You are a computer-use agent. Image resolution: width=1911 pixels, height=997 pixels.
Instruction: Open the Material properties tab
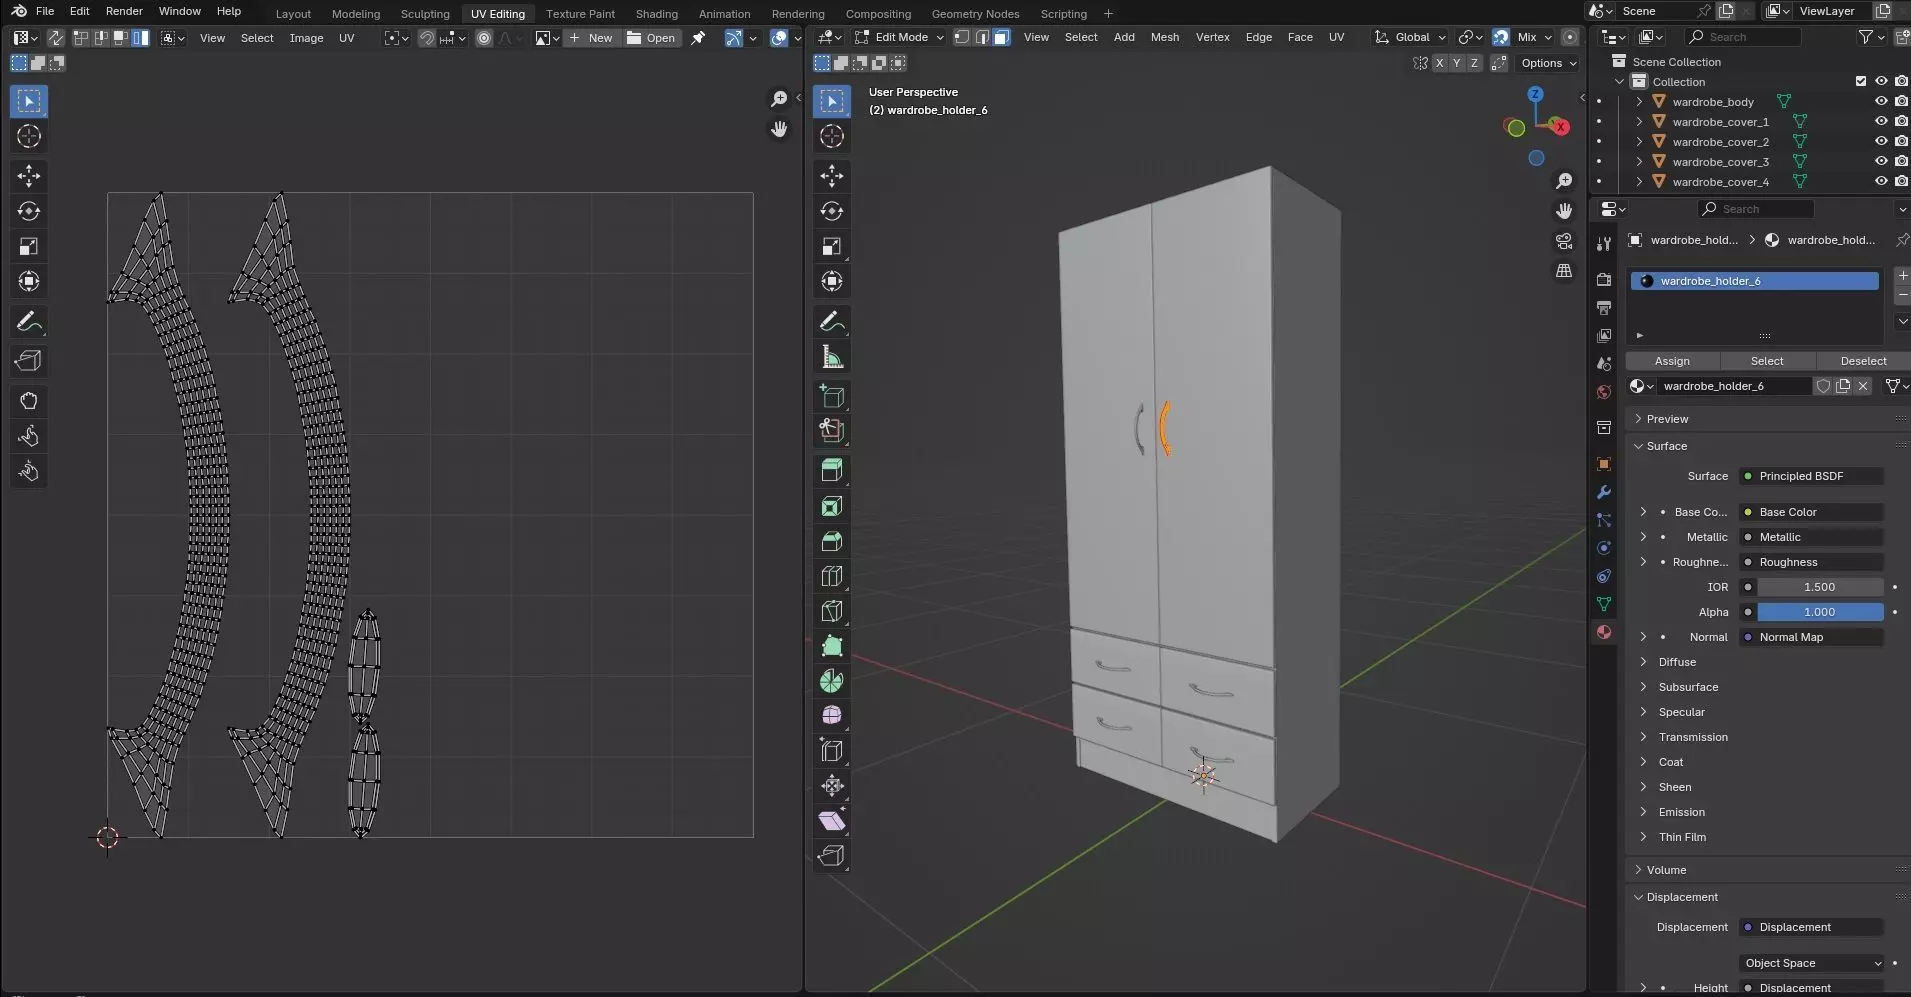[x=1604, y=632]
